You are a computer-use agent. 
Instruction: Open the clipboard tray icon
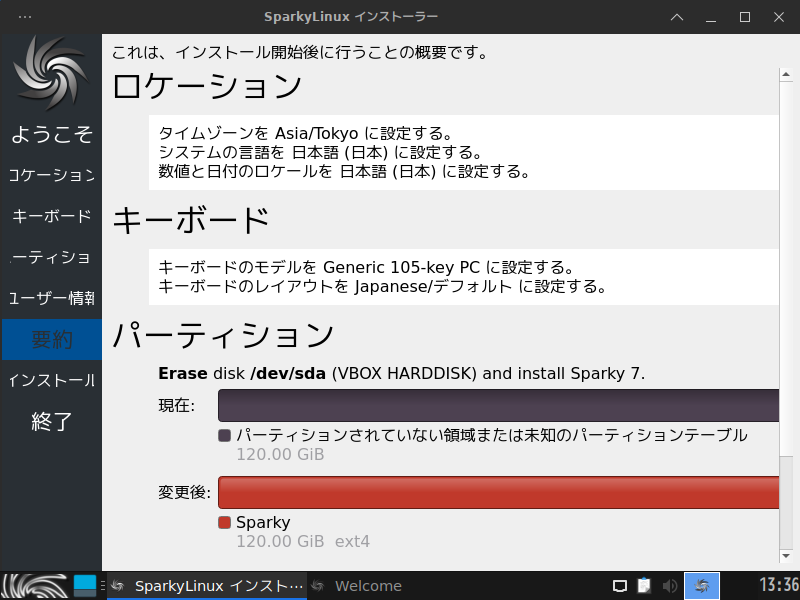pyautogui.click(x=644, y=586)
